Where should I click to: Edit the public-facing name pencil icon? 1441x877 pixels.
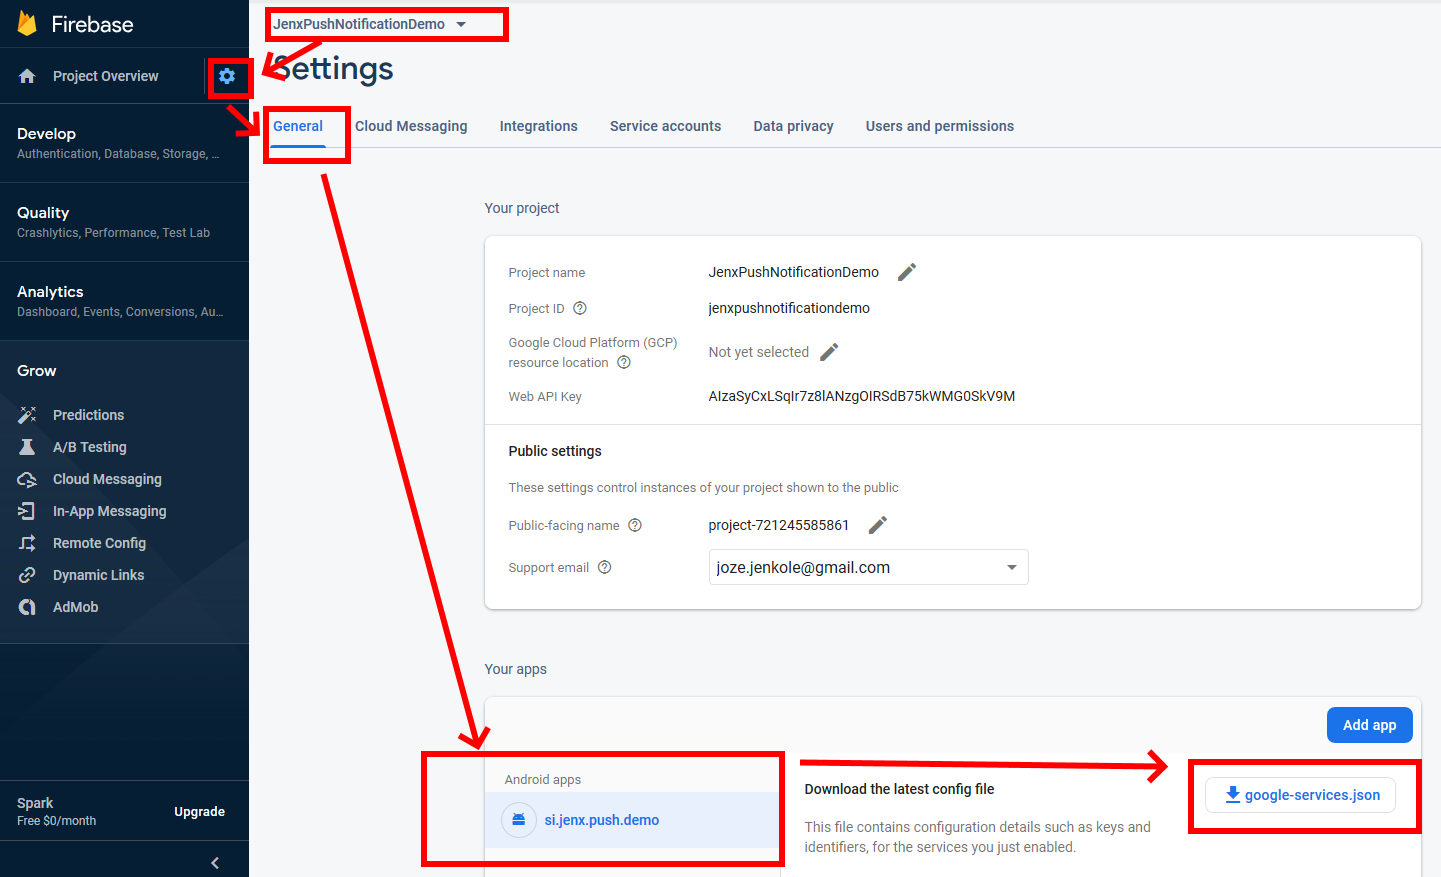click(x=877, y=524)
